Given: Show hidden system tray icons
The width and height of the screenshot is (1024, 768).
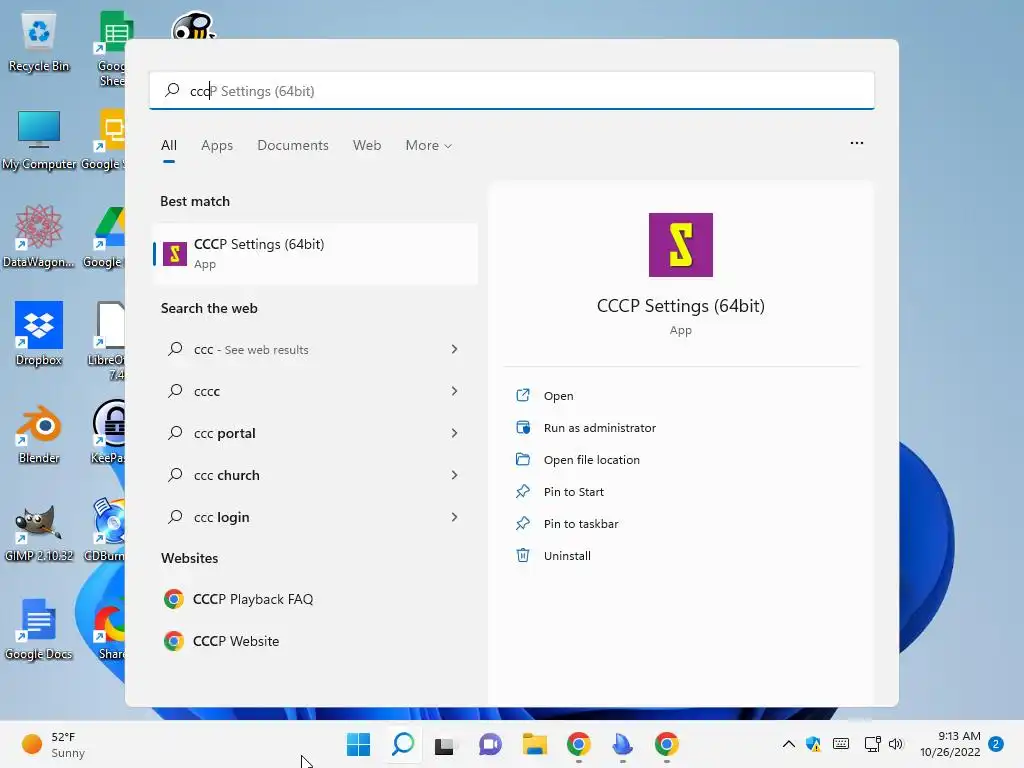Looking at the screenshot, I should click(789, 744).
